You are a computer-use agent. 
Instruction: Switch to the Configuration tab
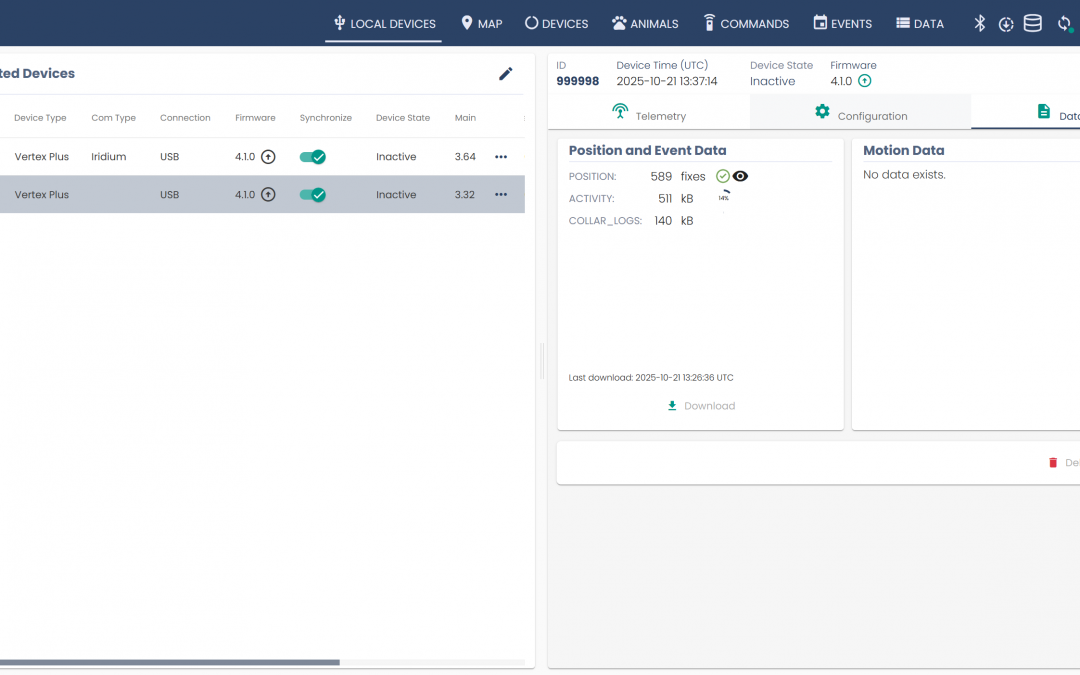tap(860, 115)
